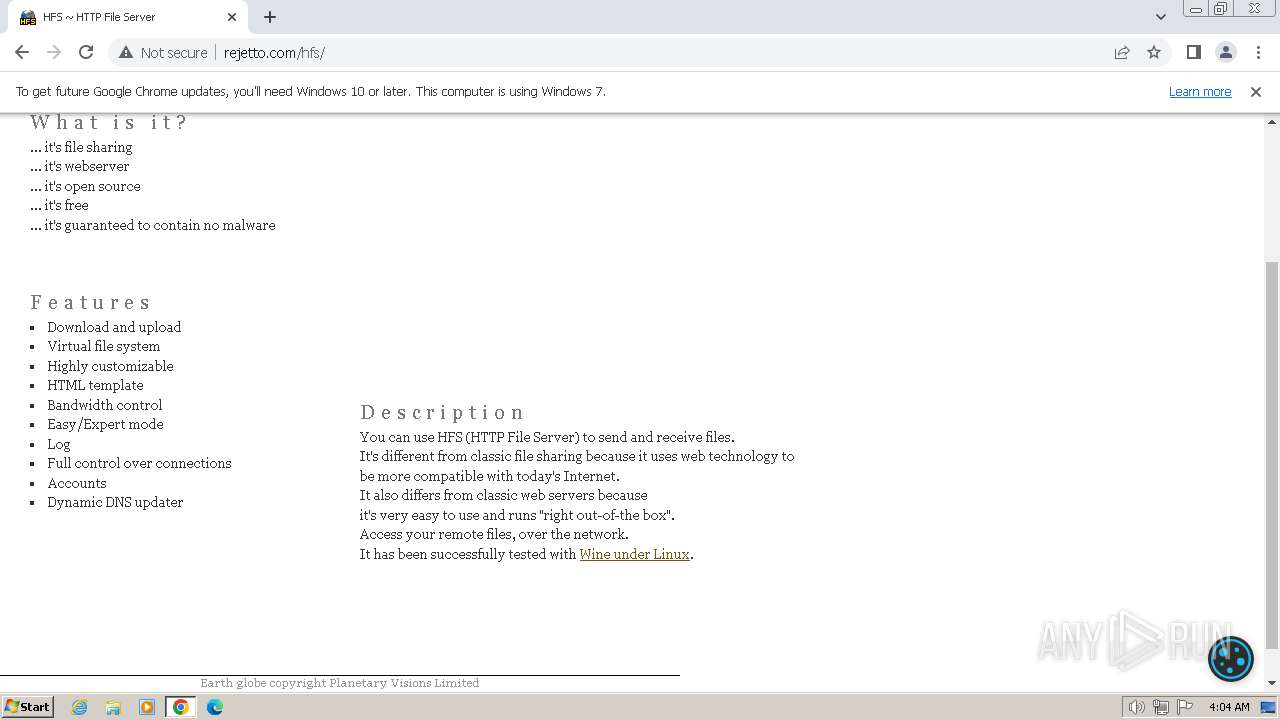Bookmark this page with the star

(1154, 52)
